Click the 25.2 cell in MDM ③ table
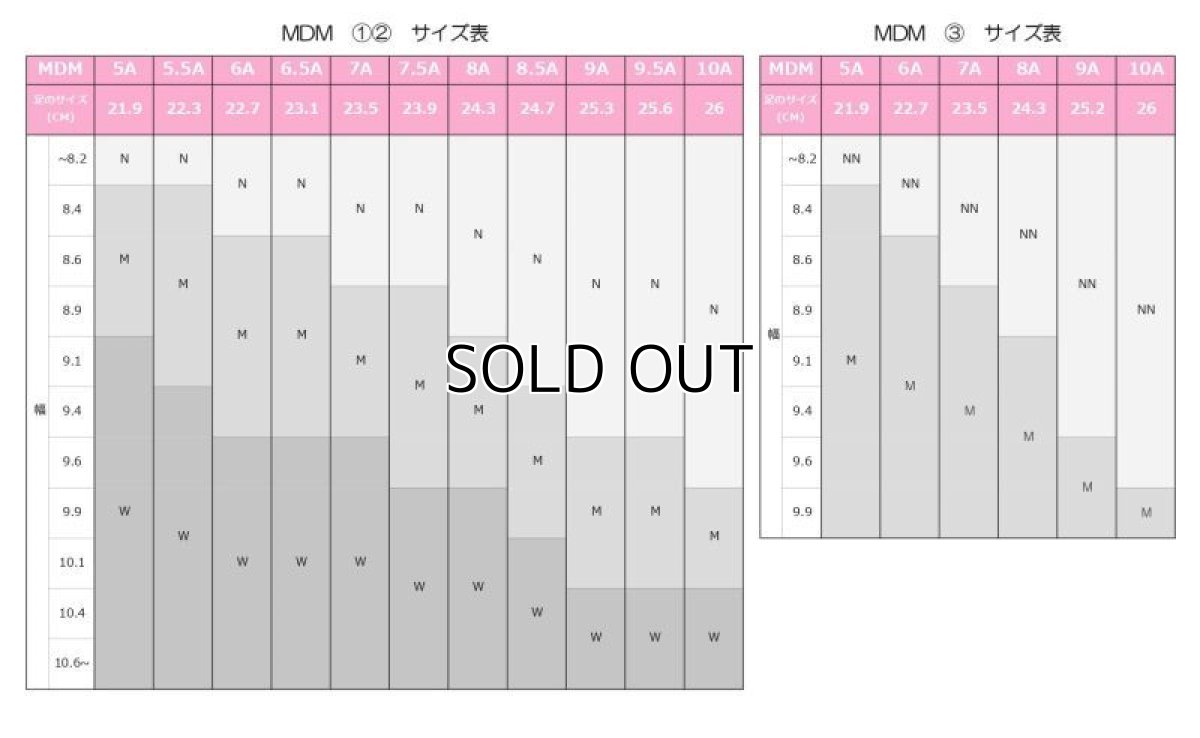1200x738 pixels. point(1087,109)
